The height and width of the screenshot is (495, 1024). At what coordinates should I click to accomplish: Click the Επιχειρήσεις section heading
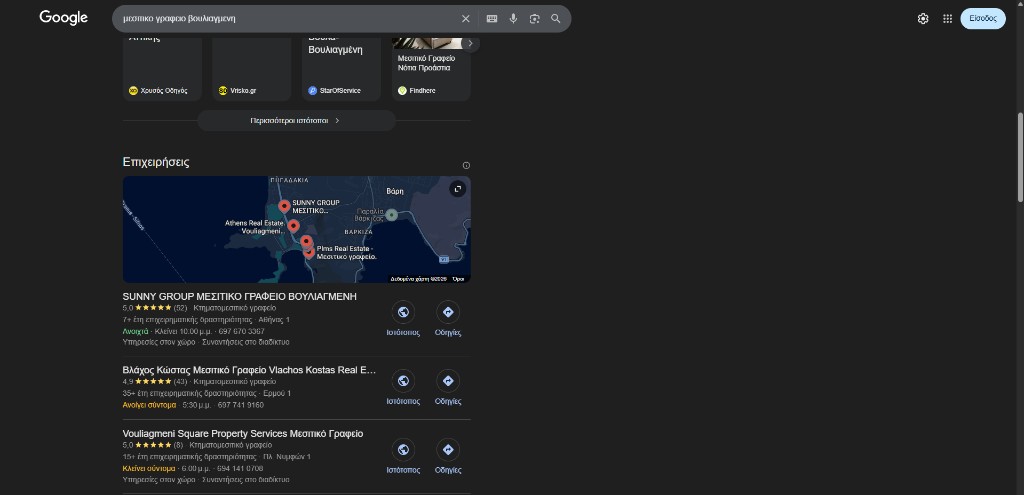pyautogui.click(x=156, y=162)
